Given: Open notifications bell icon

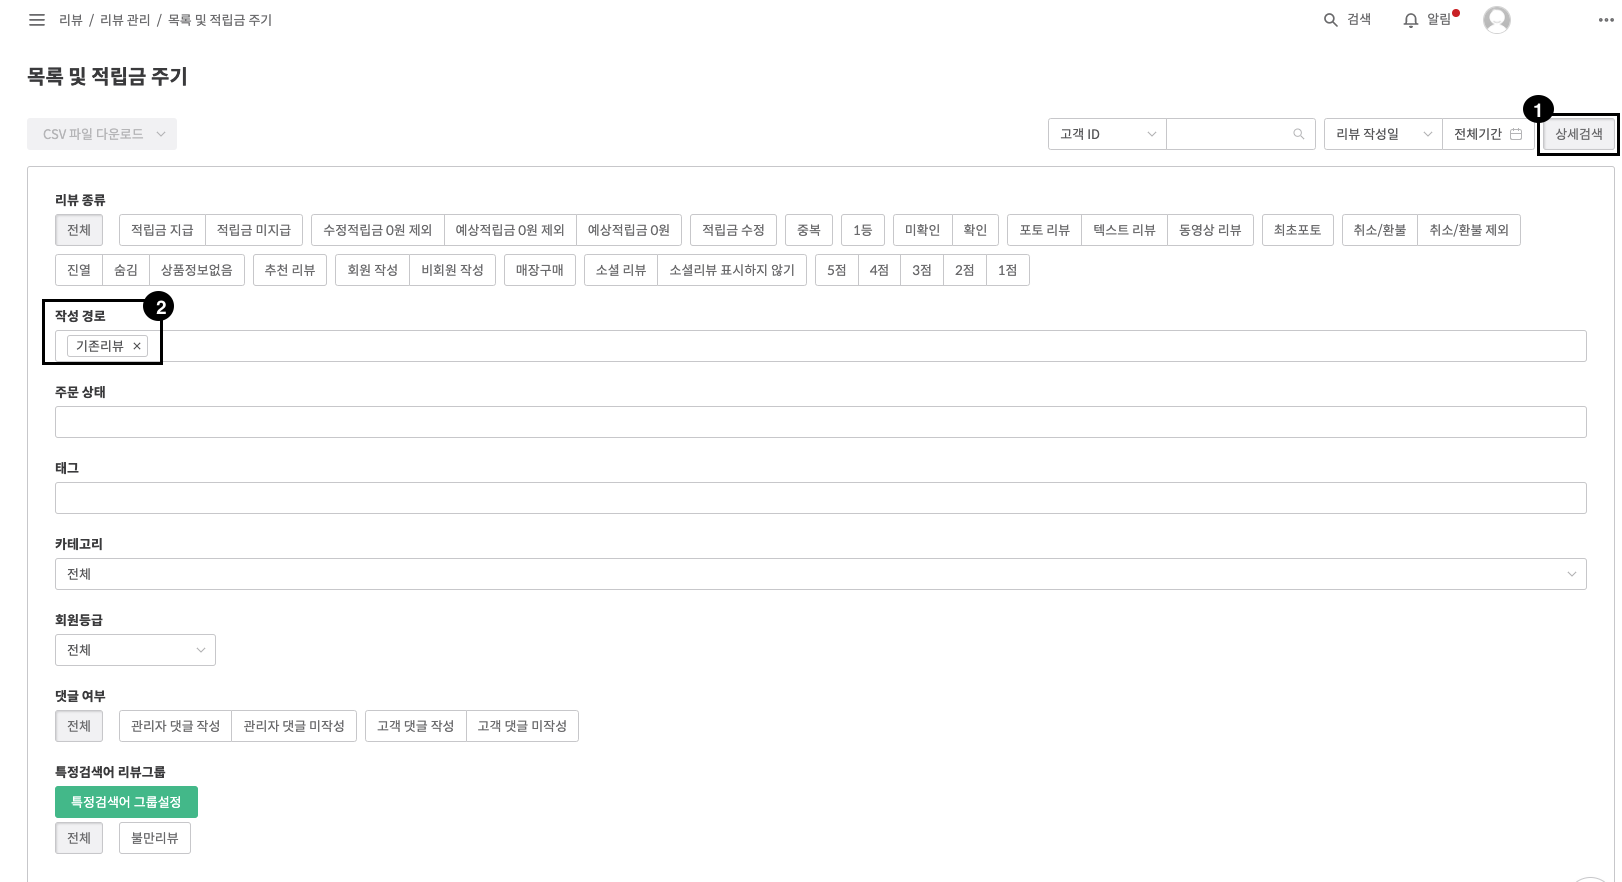Looking at the screenshot, I should click(x=1411, y=20).
